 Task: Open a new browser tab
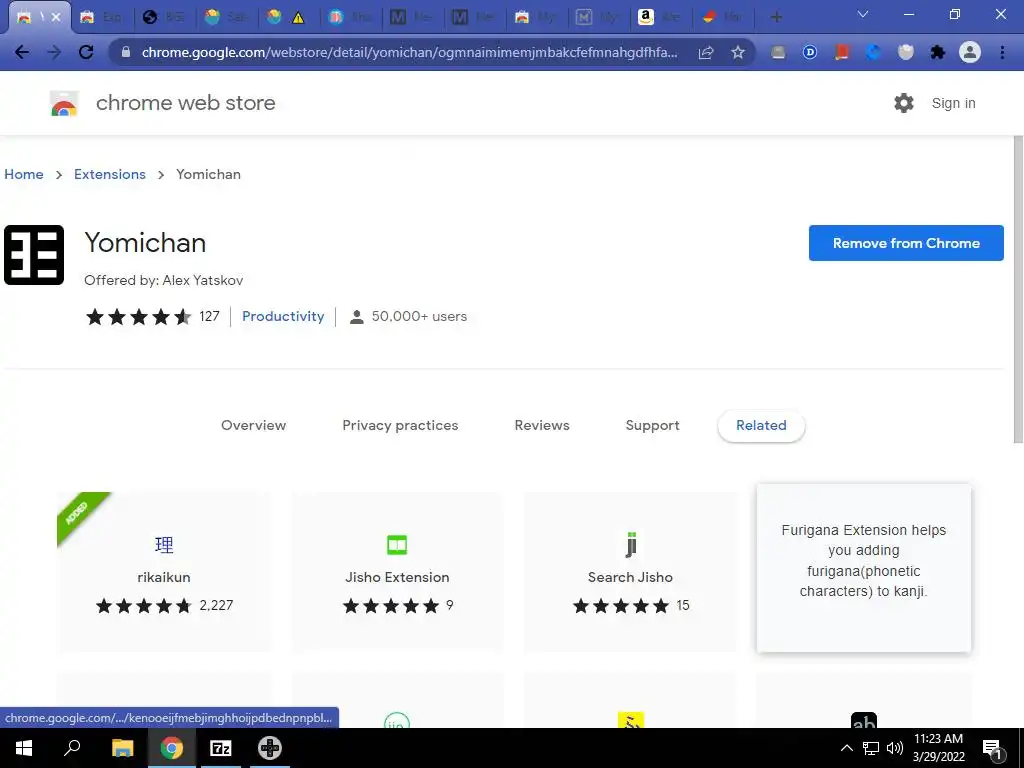pos(776,17)
